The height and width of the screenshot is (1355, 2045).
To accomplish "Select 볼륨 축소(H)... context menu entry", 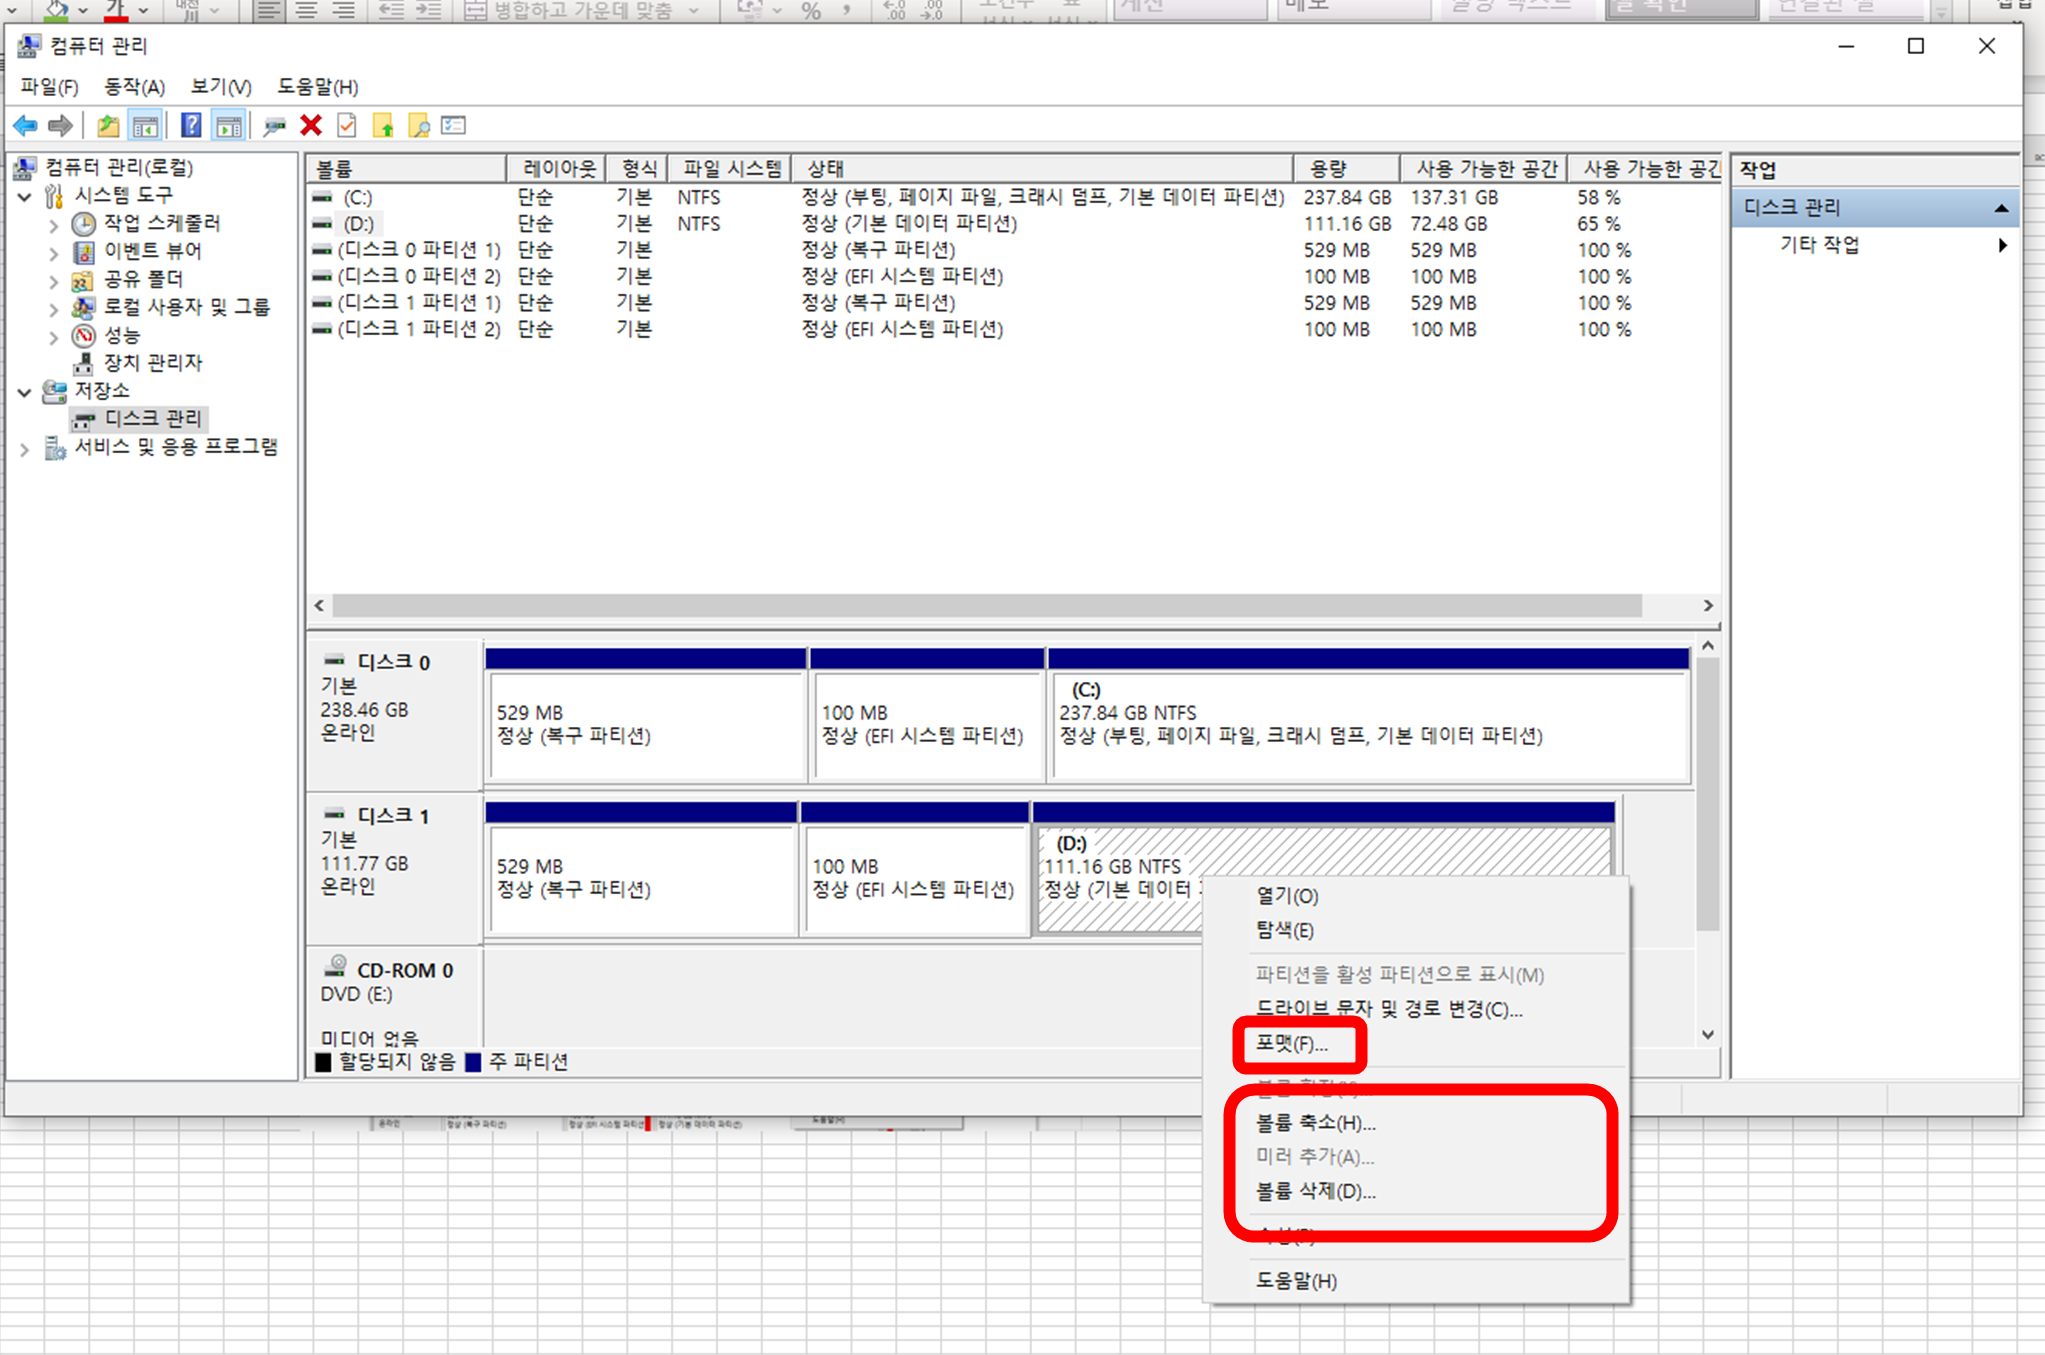I will pyautogui.click(x=1315, y=1123).
